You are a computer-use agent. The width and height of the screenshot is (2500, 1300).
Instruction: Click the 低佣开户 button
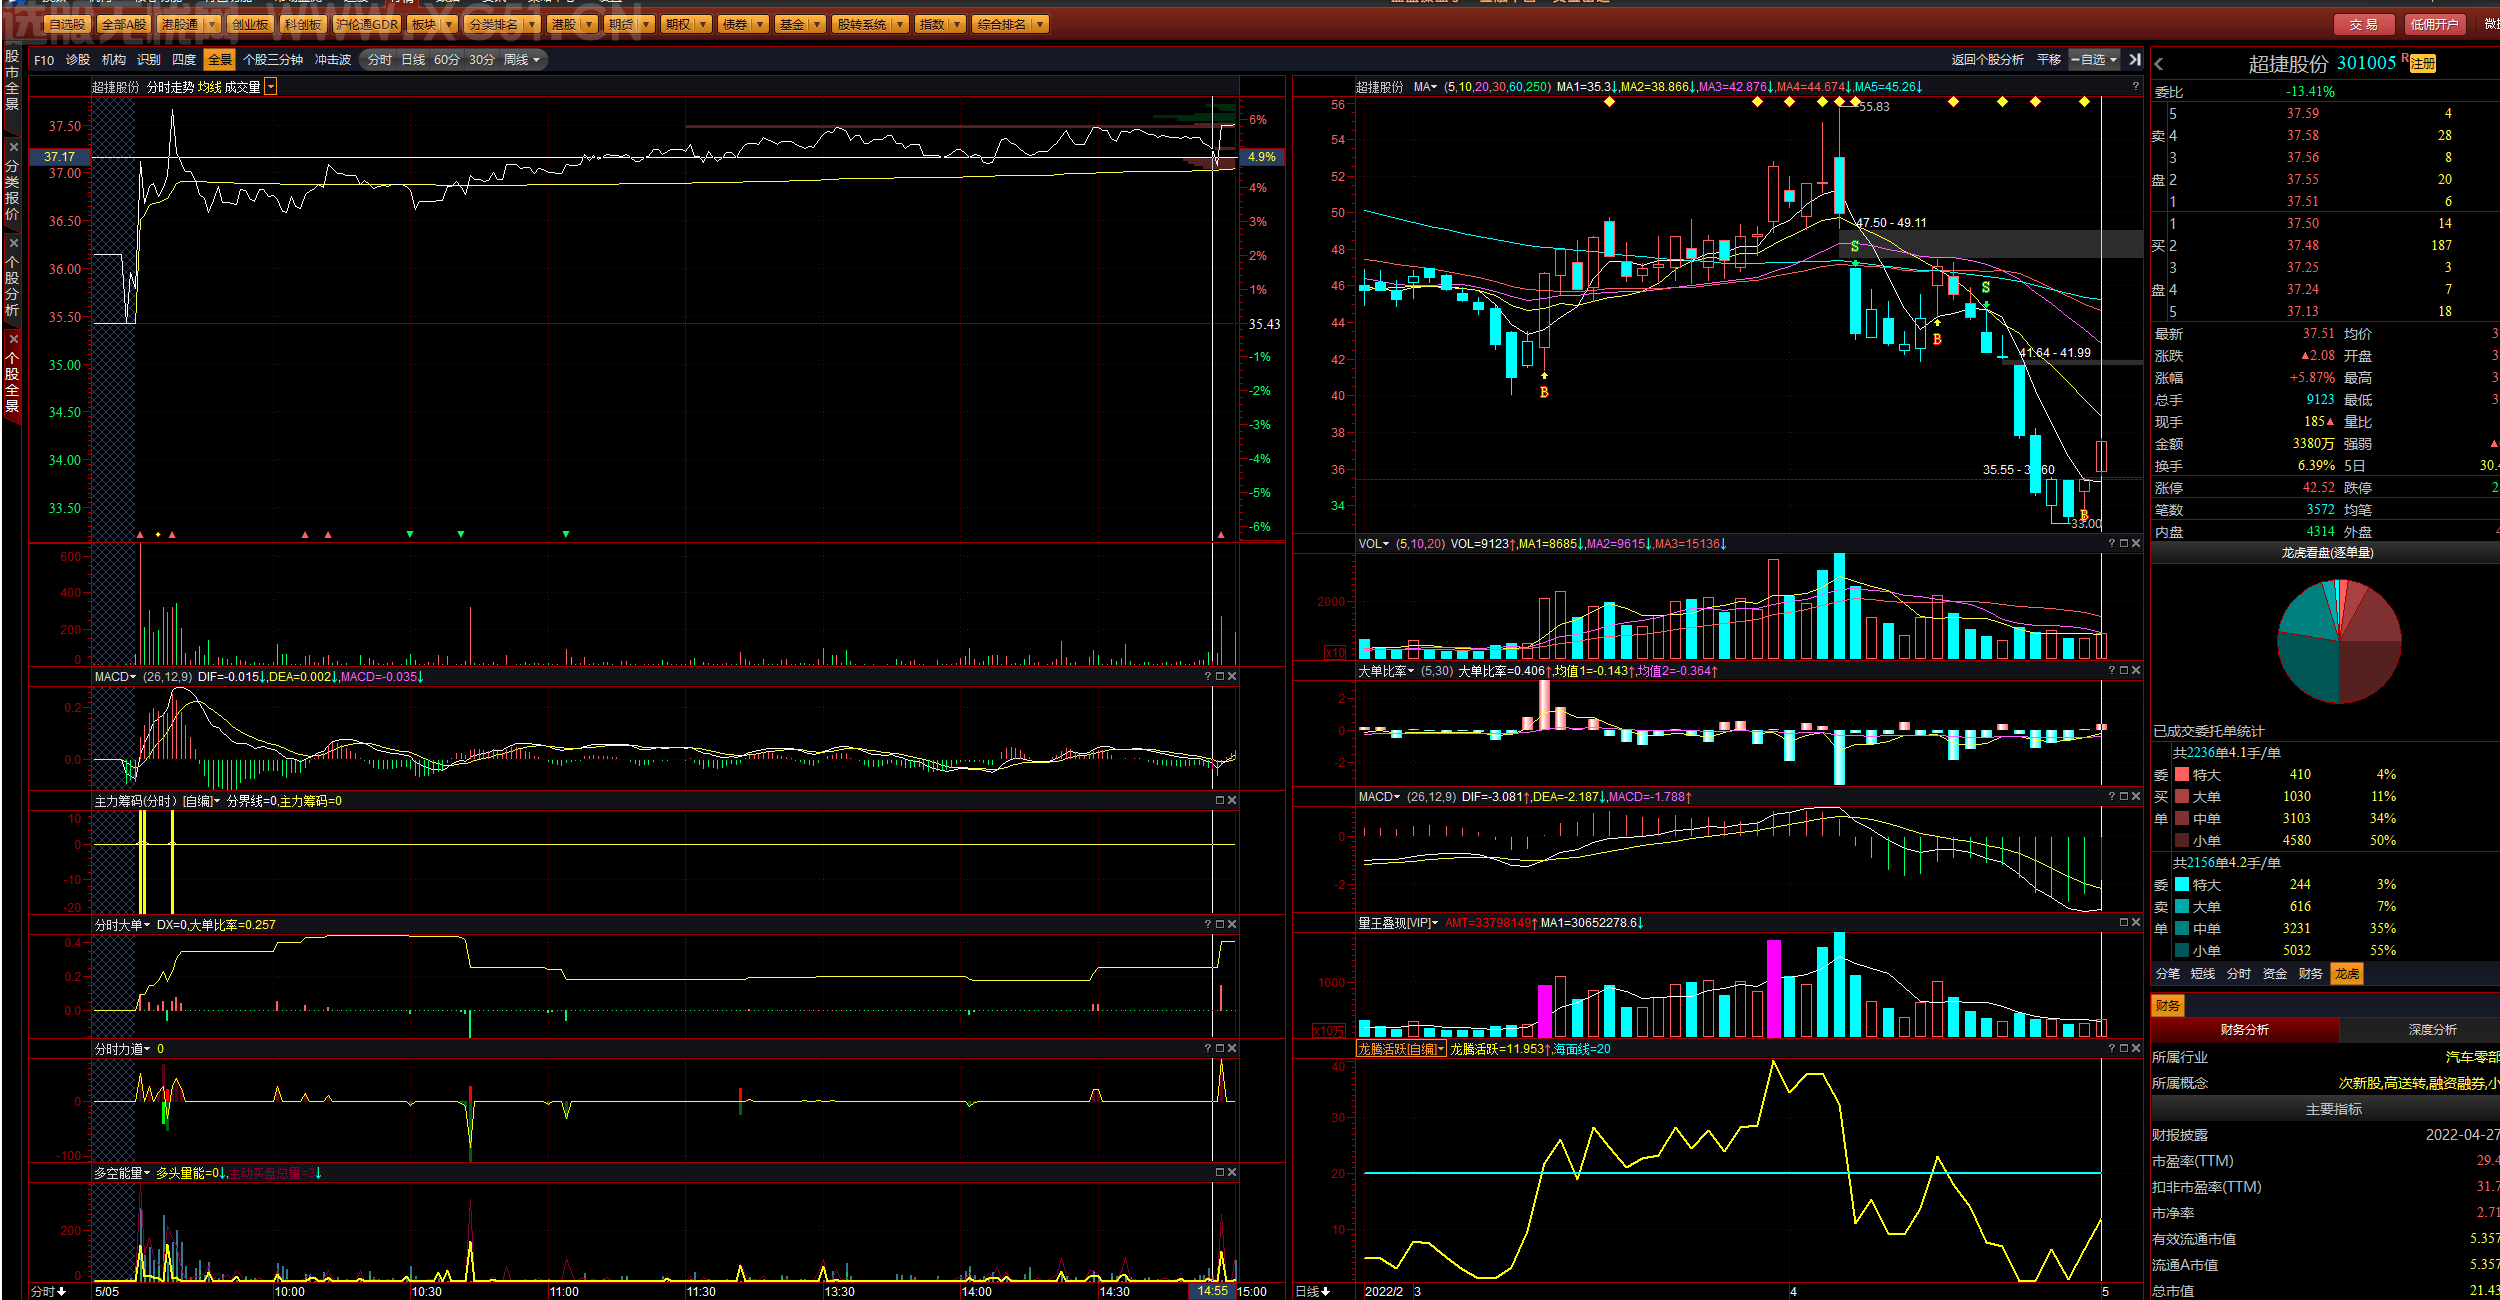pos(2435,24)
